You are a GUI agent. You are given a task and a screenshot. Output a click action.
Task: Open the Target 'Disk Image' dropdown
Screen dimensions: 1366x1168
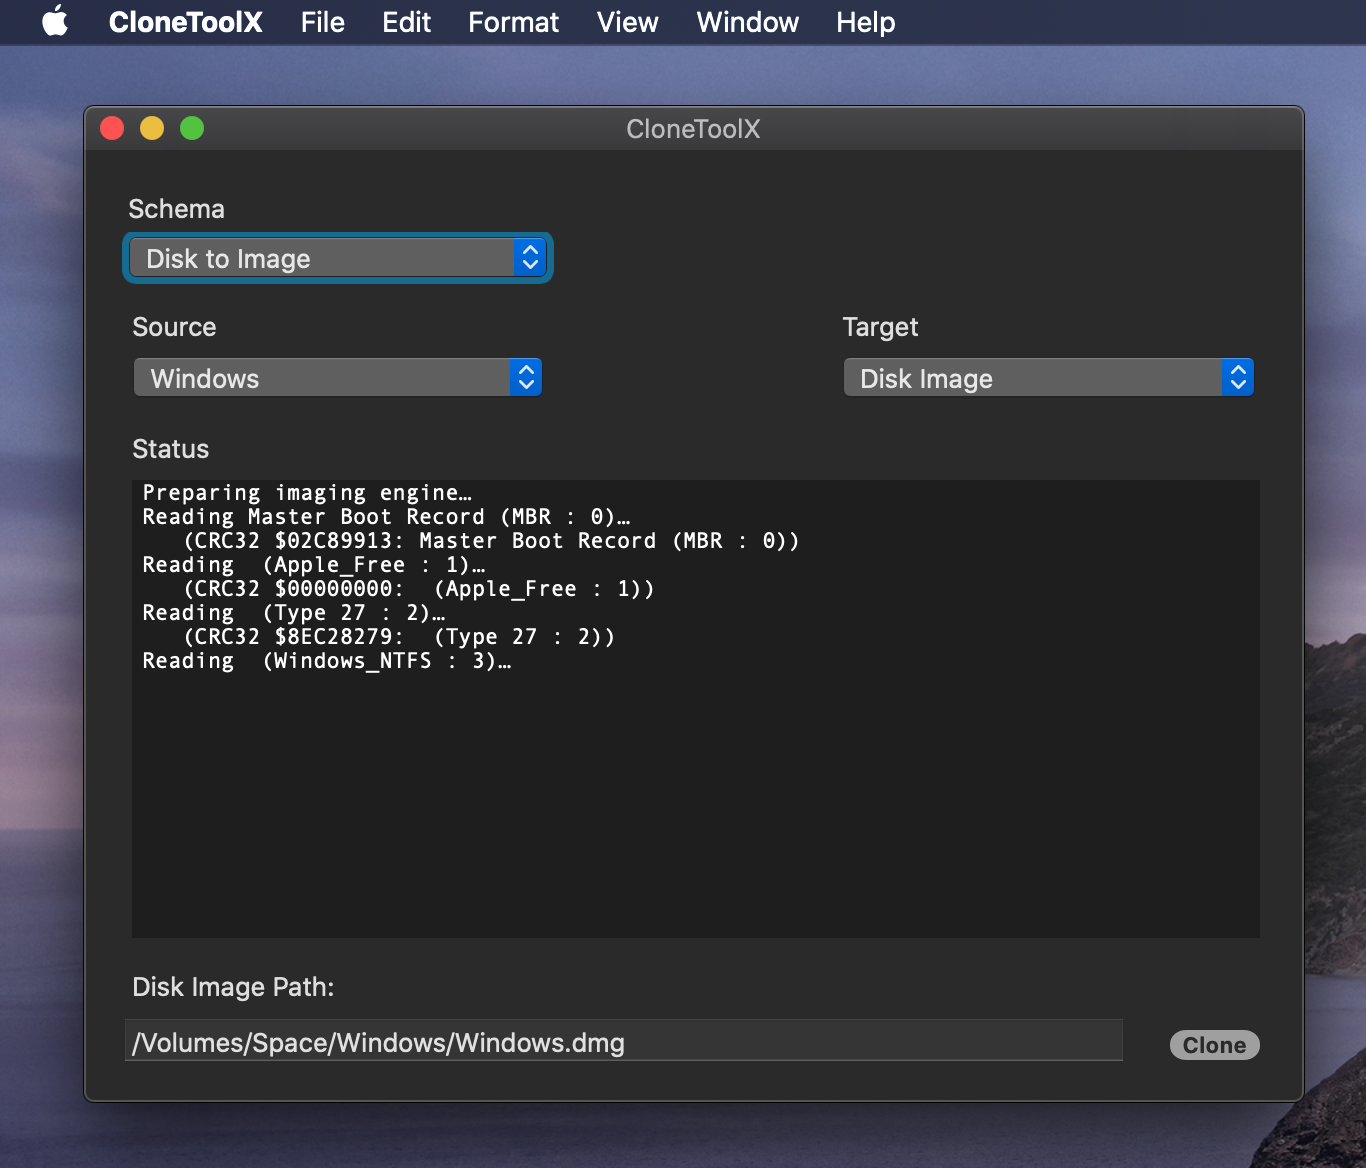(1049, 378)
